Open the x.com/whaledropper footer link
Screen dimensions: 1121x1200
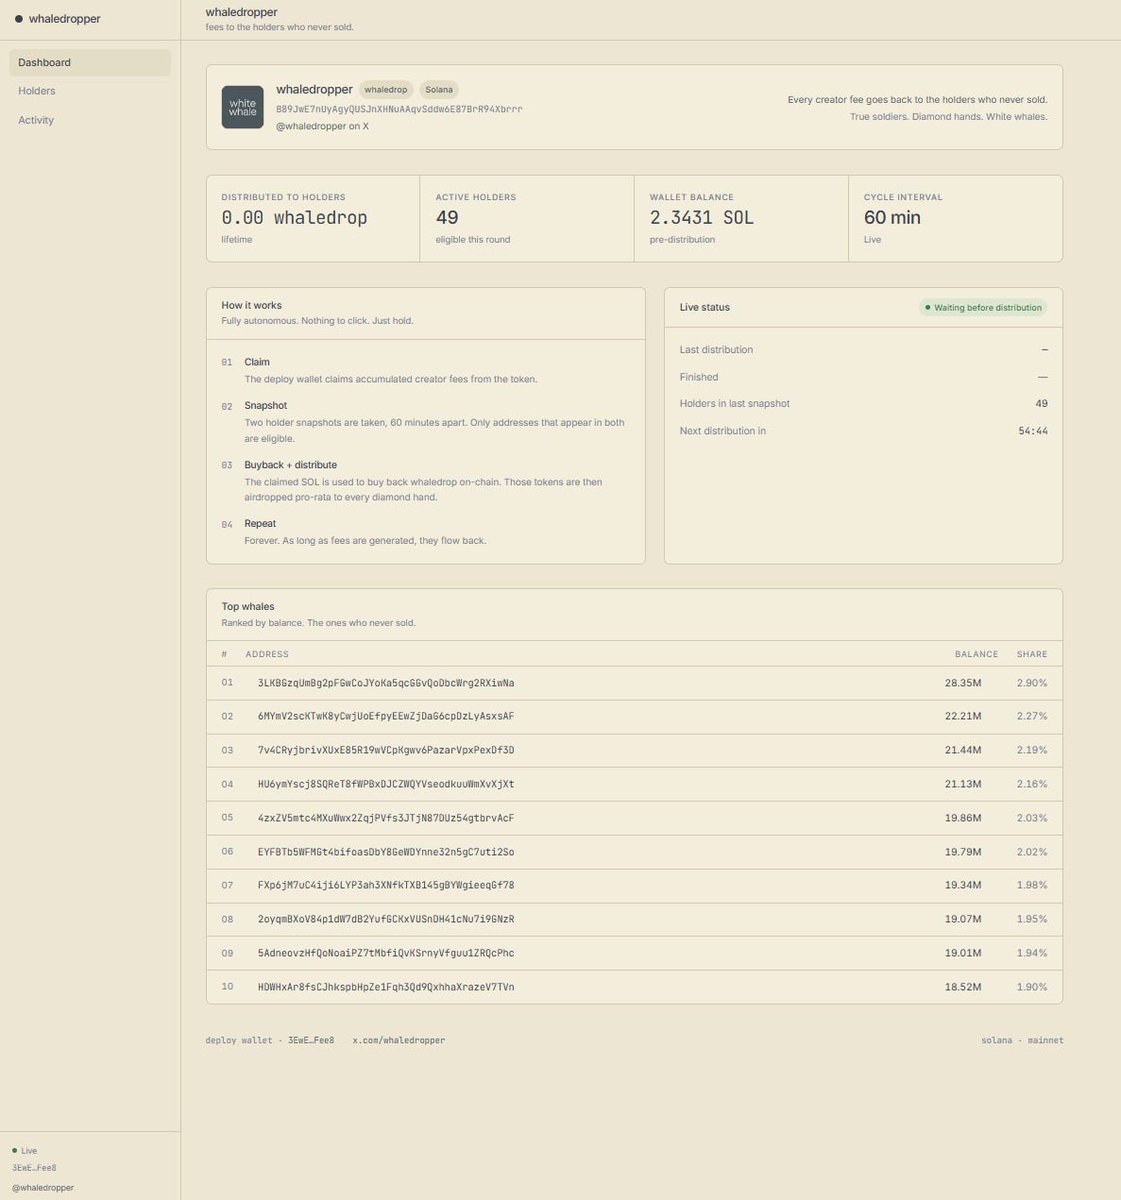(x=399, y=1040)
